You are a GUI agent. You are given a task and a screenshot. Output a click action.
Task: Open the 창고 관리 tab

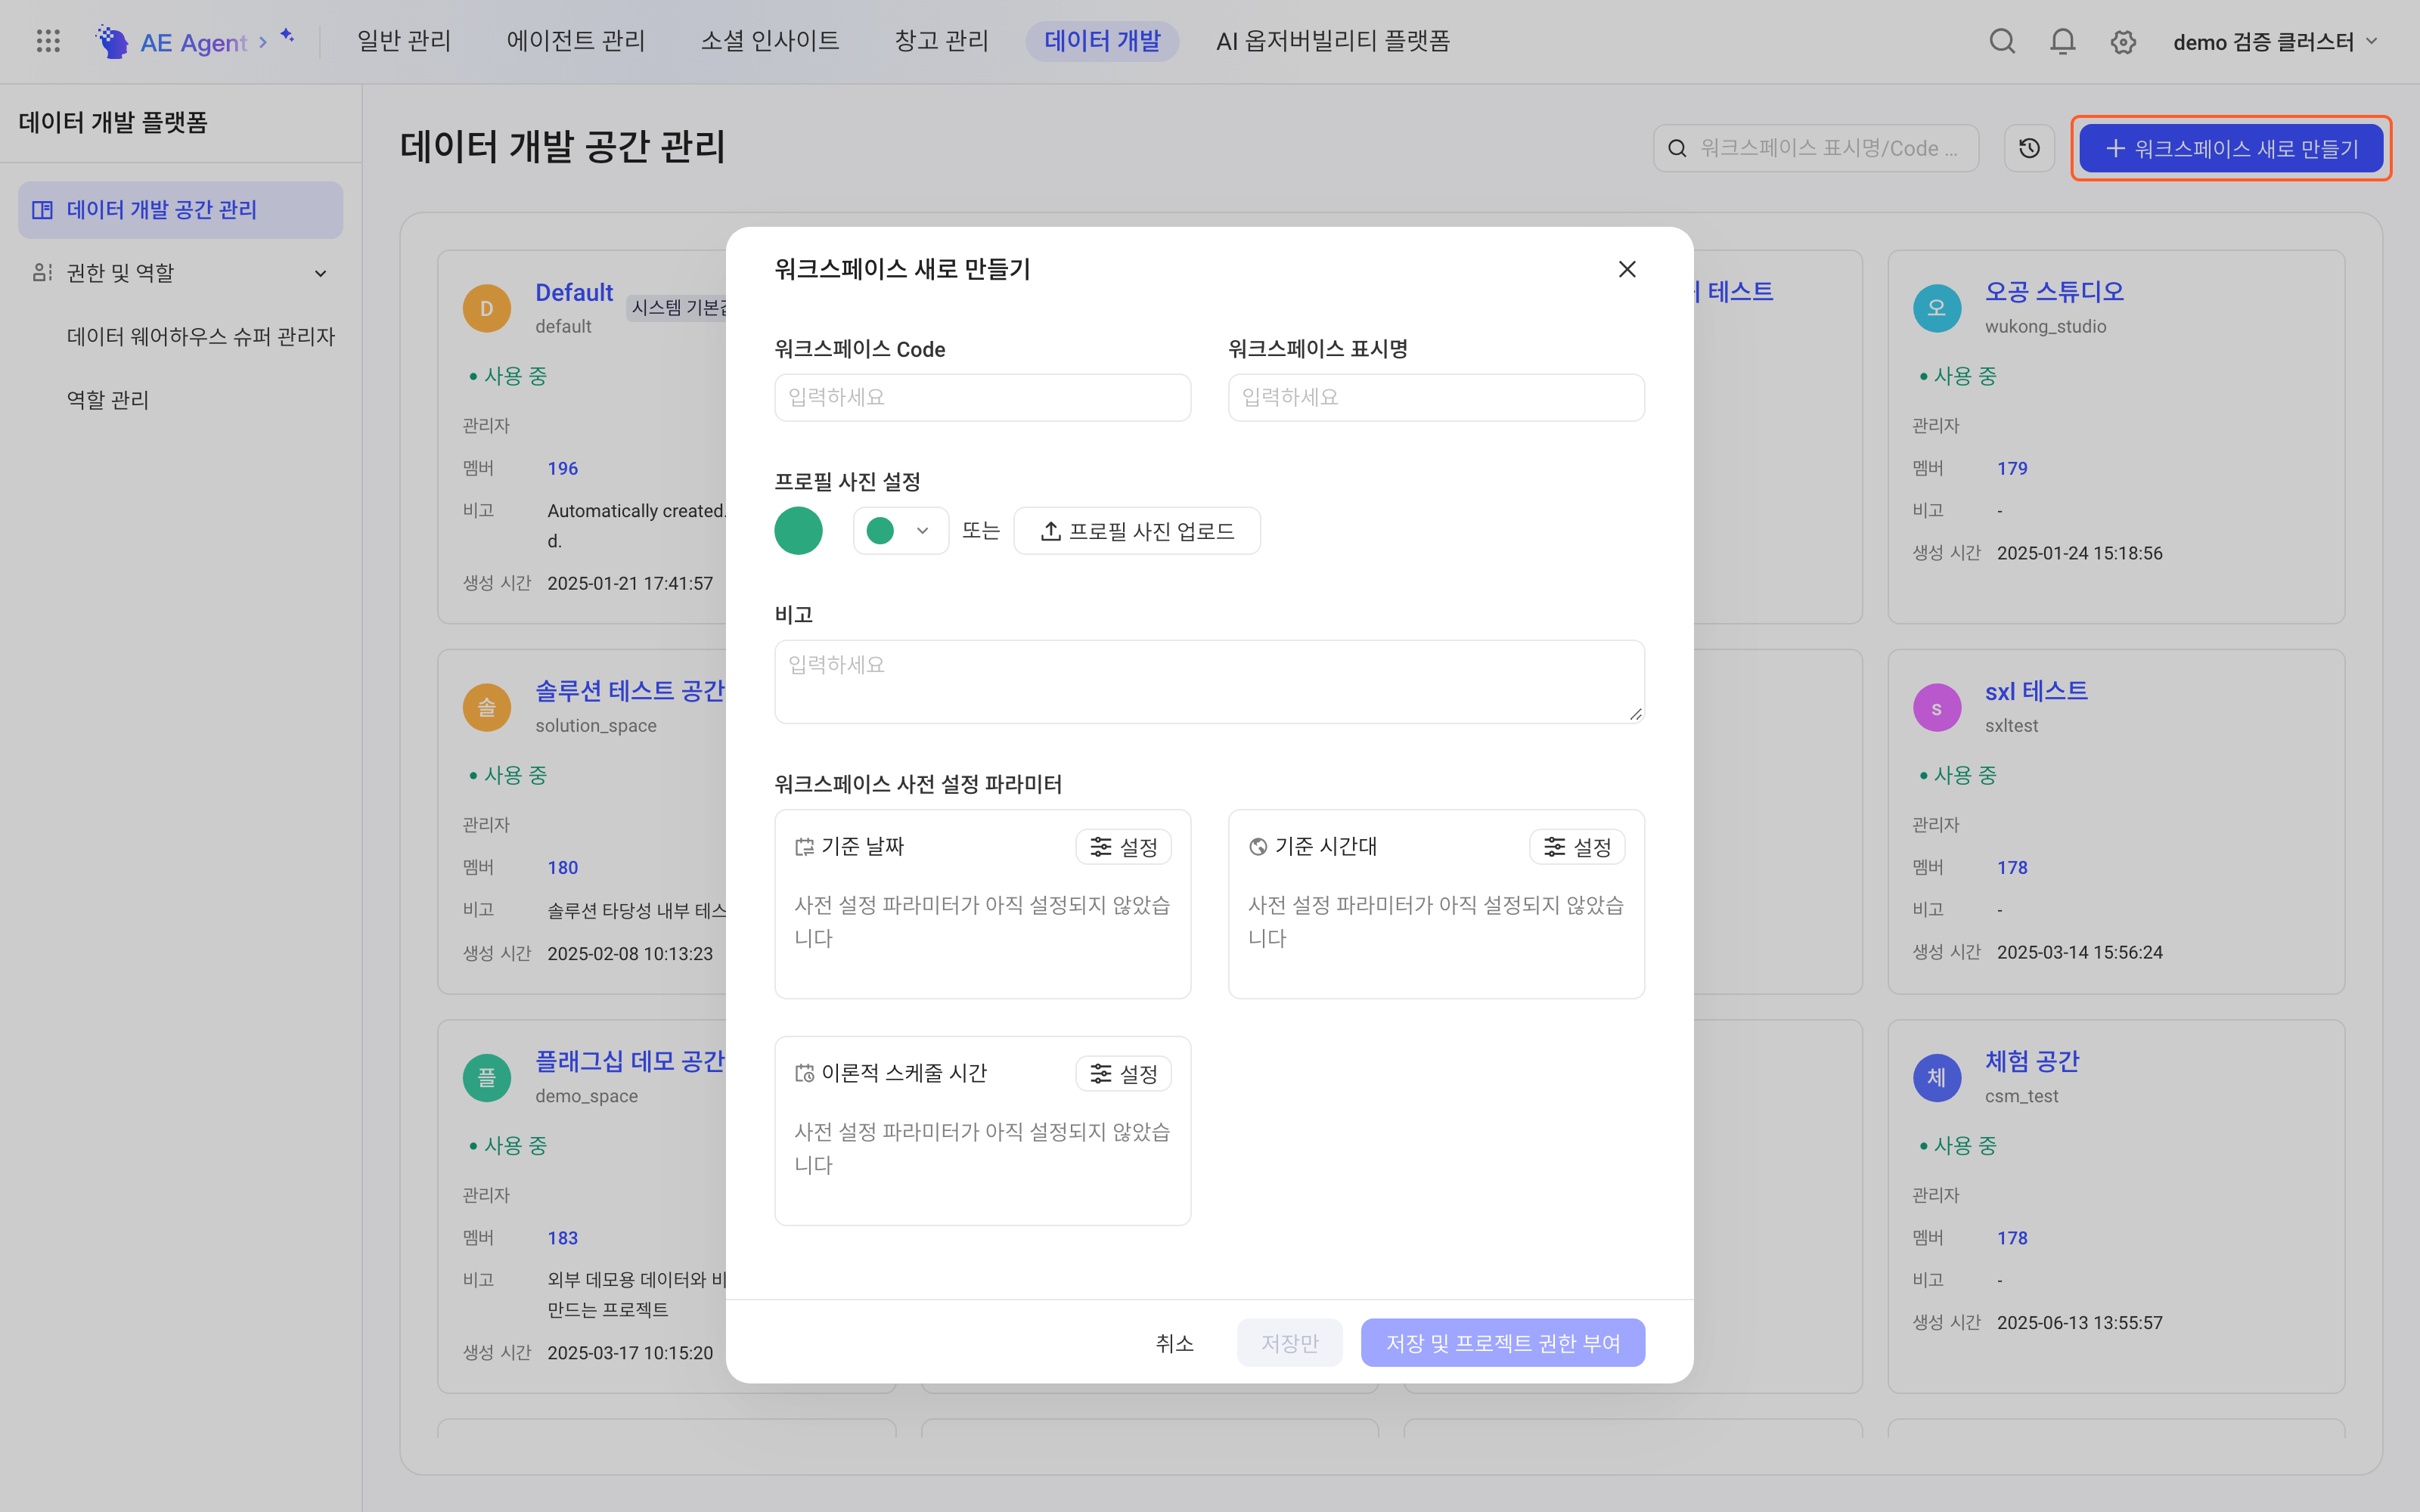point(941,41)
